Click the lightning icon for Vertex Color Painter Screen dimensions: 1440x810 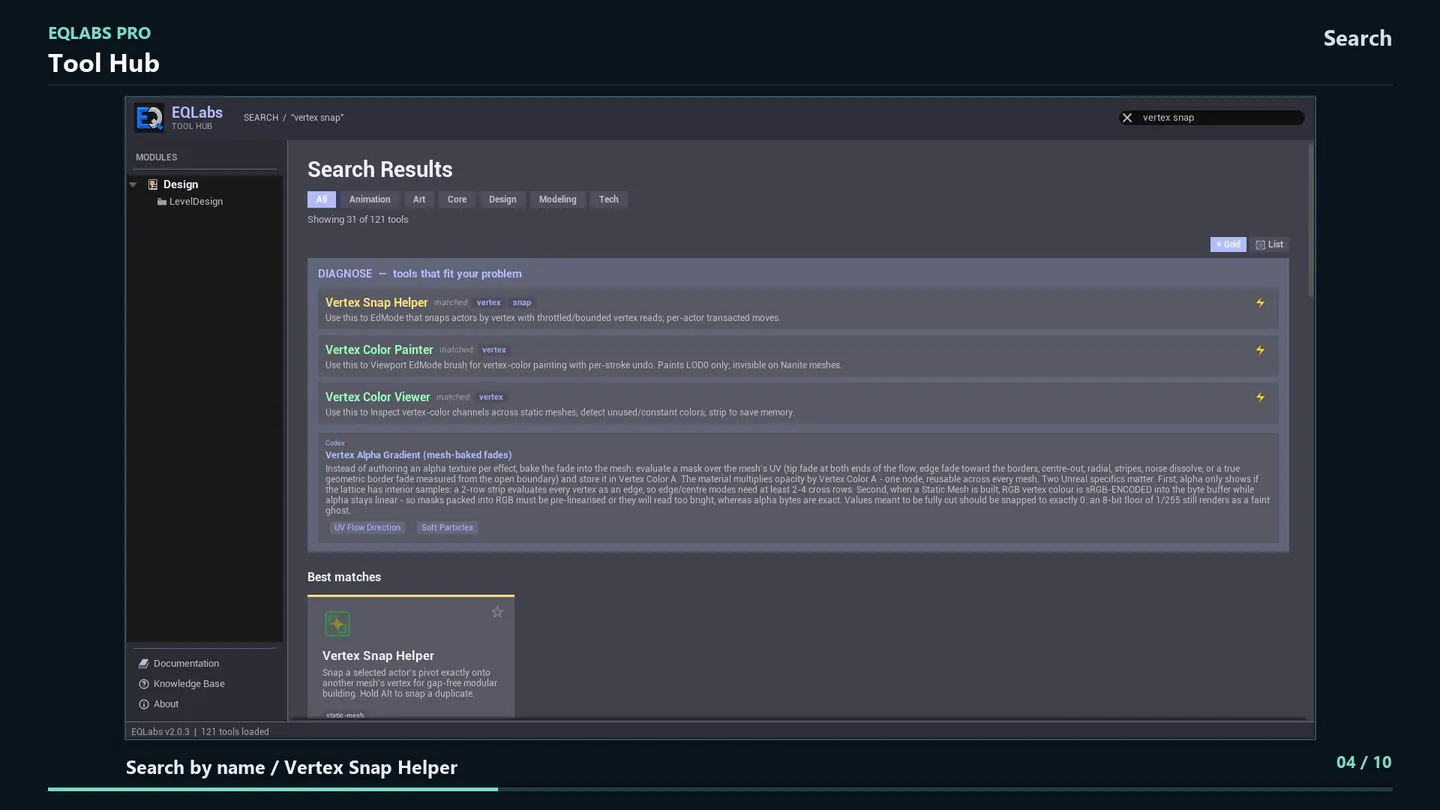pyautogui.click(x=1260, y=350)
